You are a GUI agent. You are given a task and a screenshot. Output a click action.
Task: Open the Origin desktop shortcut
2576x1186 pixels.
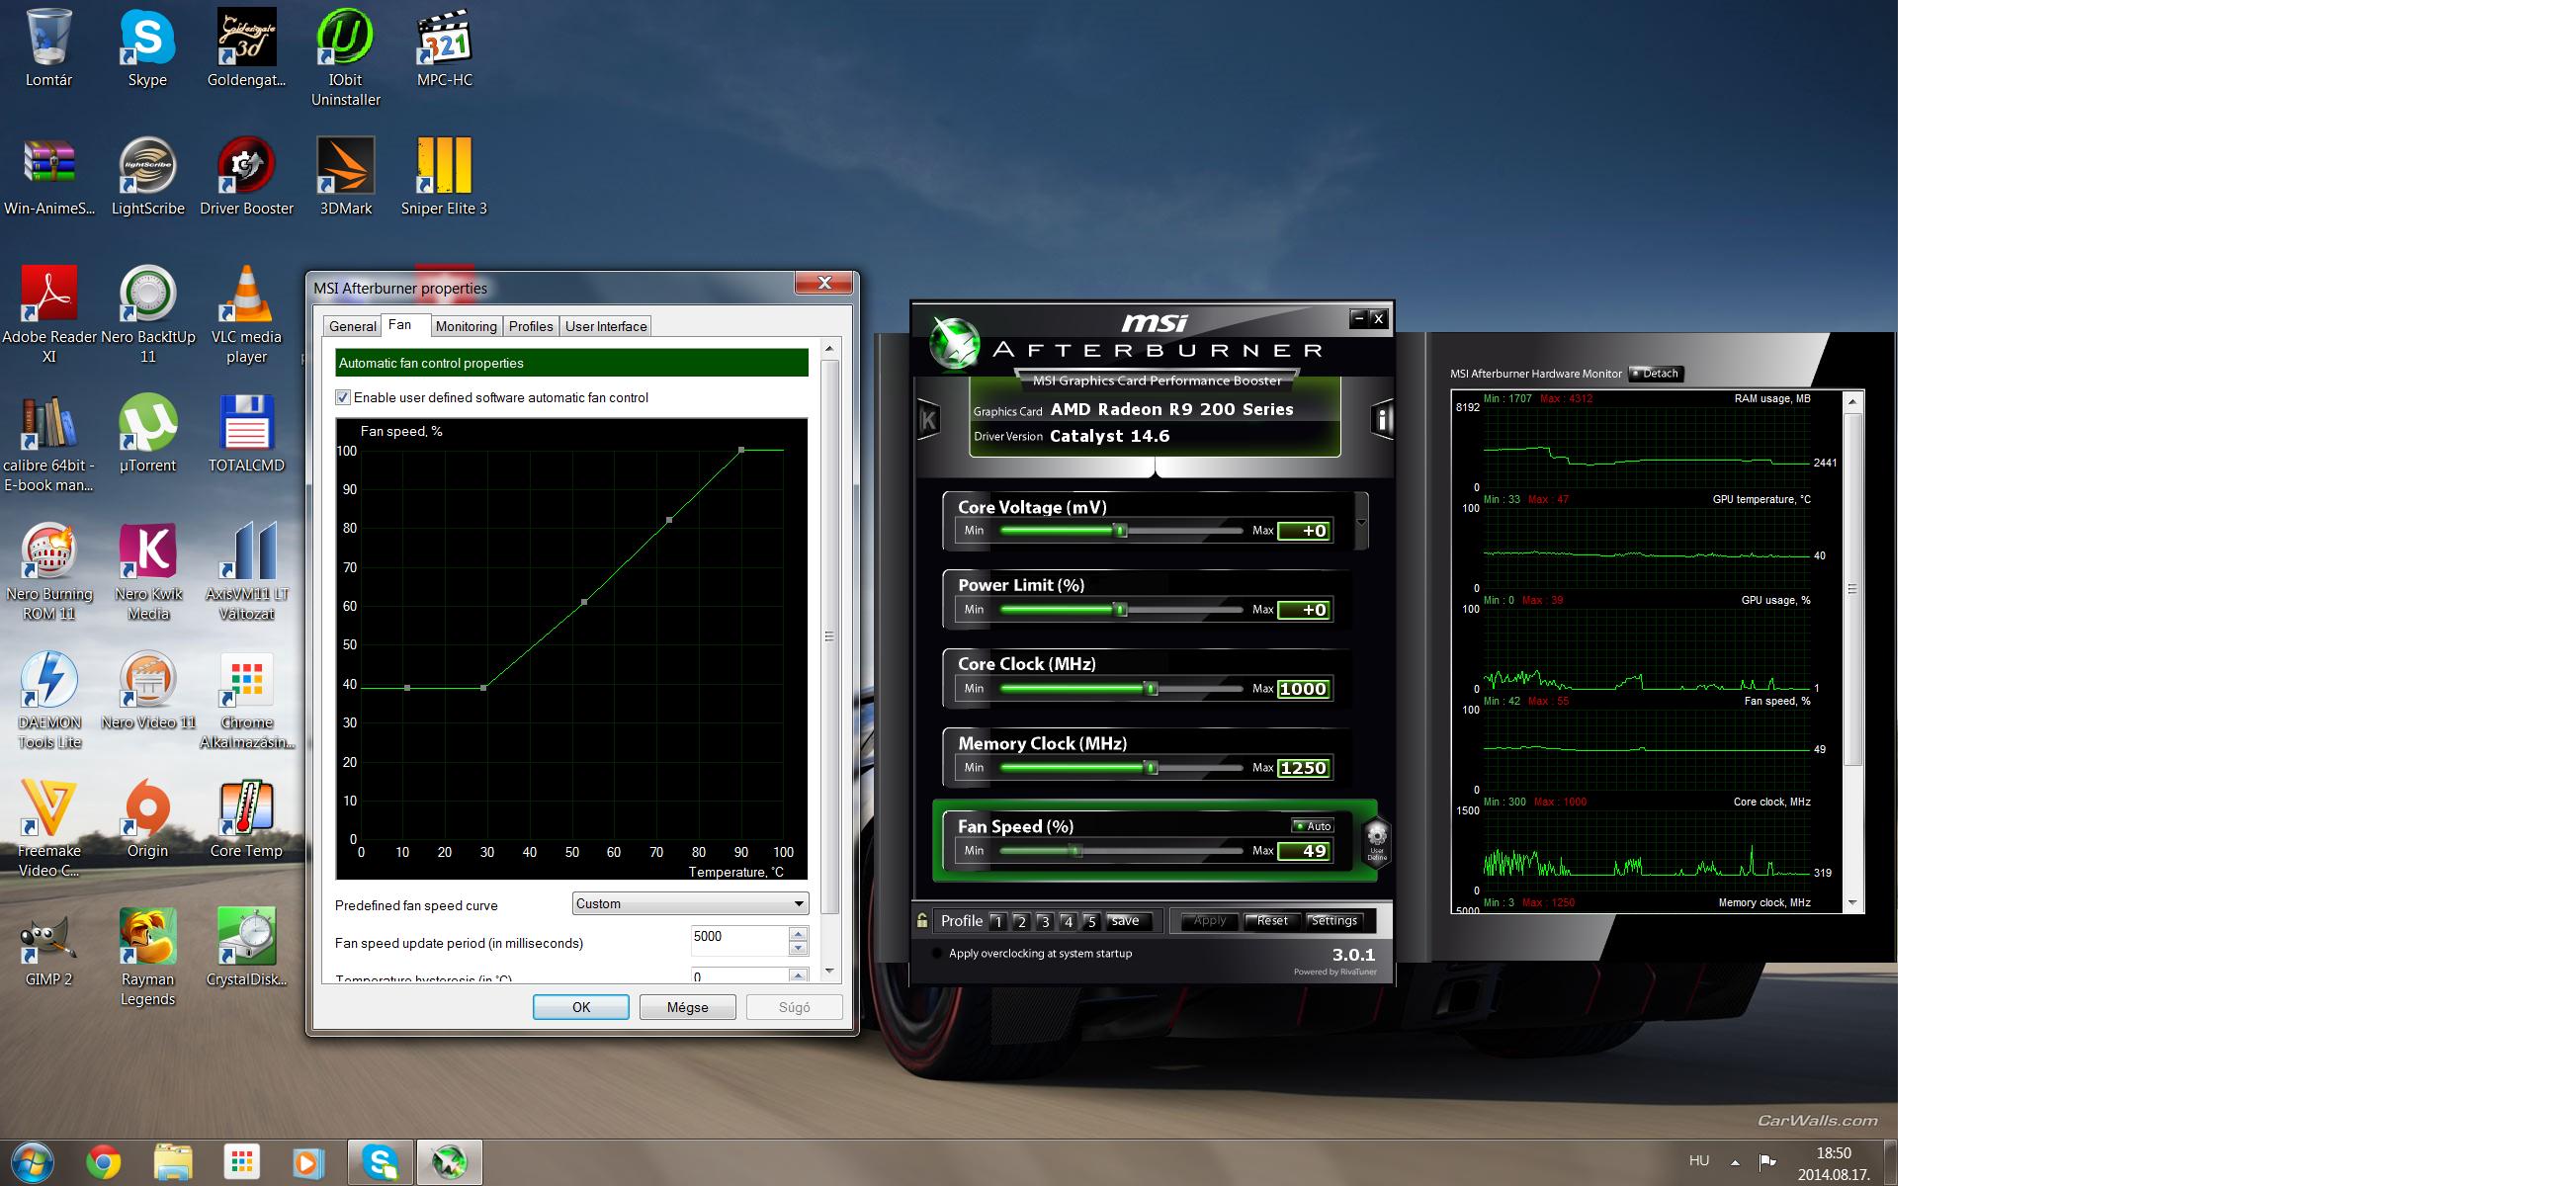(147, 819)
